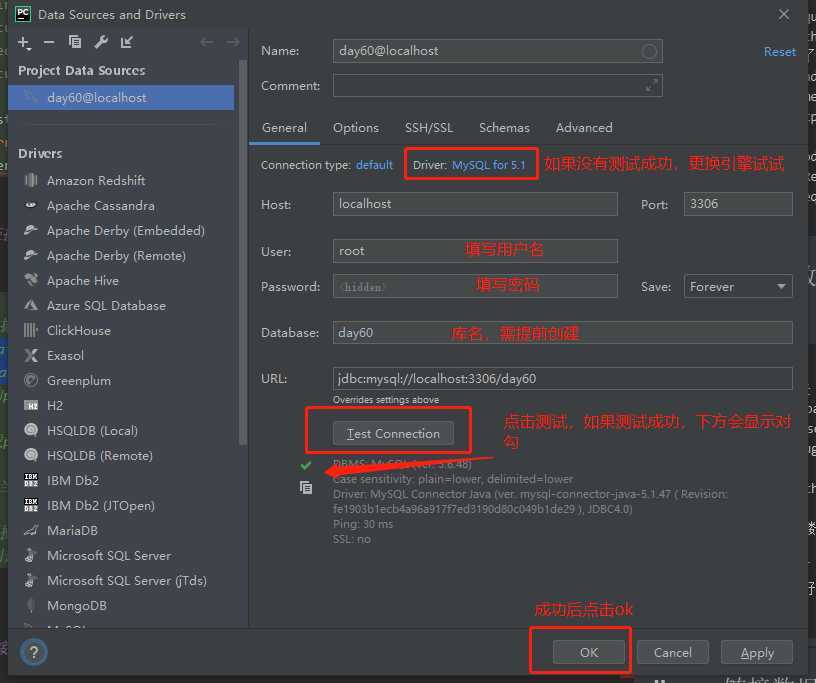The width and height of the screenshot is (816, 683).
Task: Focus the Database input field
Action: [563, 333]
